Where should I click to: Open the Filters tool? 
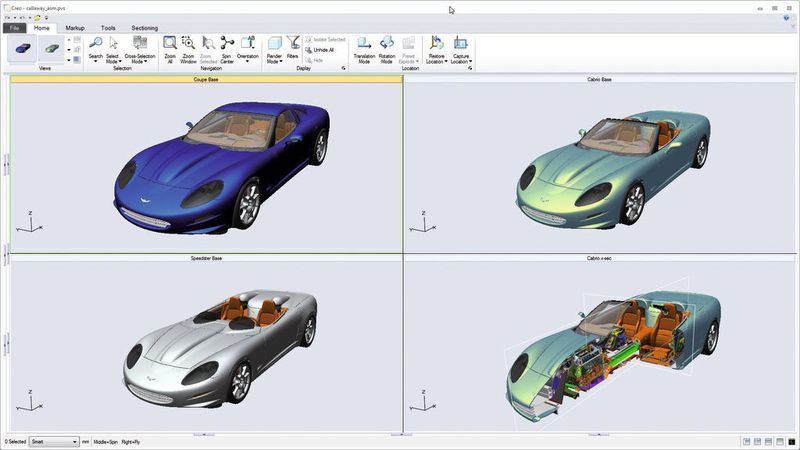click(x=293, y=44)
